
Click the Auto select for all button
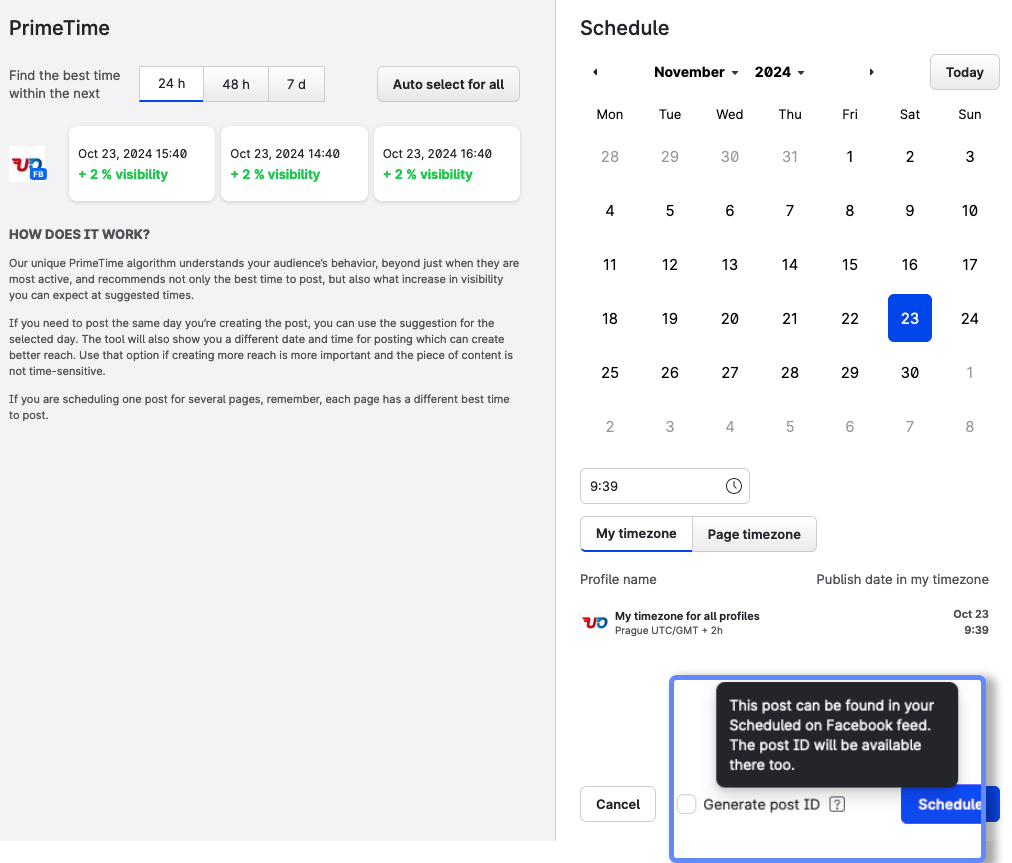click(x=448, y=84)
